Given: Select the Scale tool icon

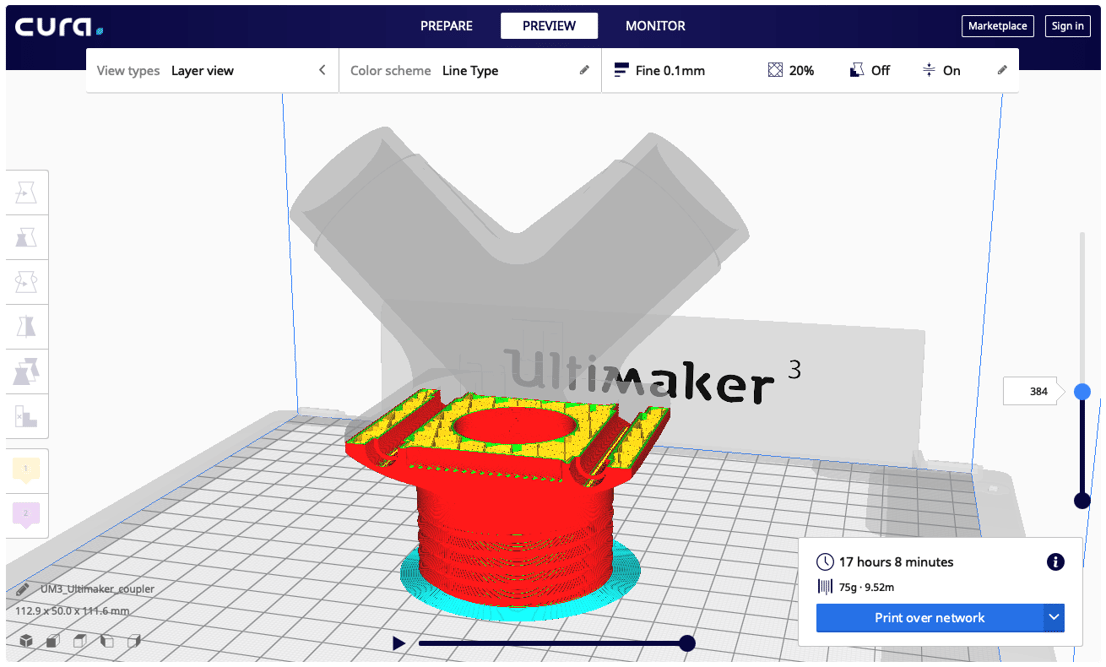Looking at the screenshot, I should [x=26, y=238].
